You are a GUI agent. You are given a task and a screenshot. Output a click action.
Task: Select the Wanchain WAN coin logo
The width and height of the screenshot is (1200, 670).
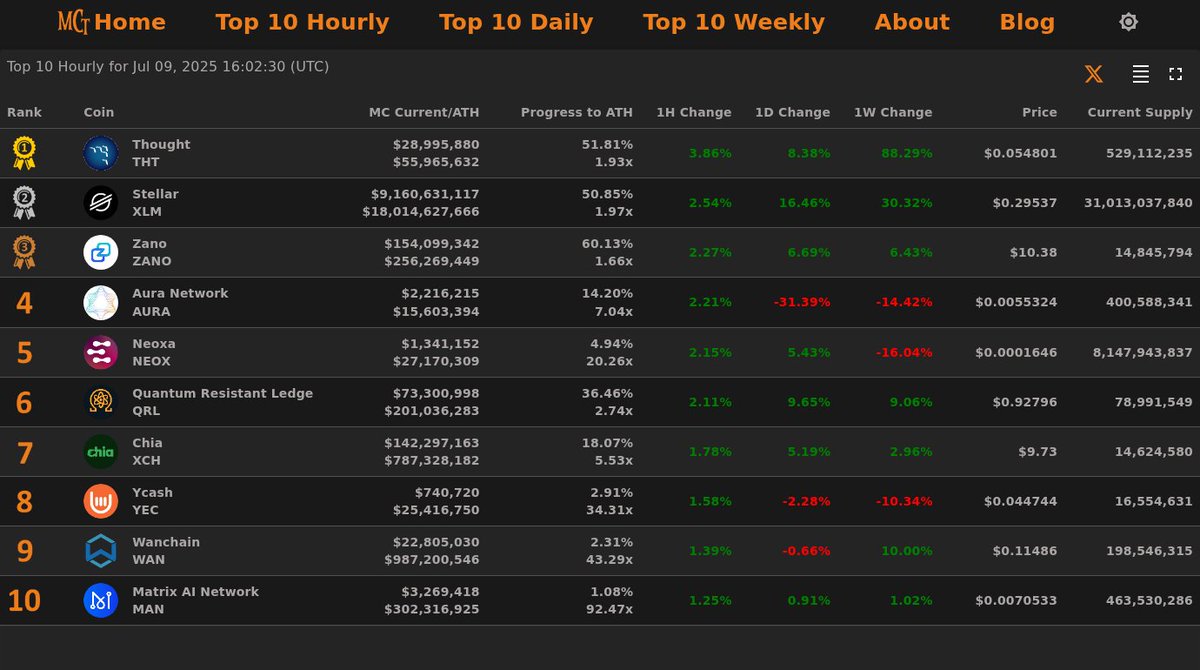[x=100, y=551]
